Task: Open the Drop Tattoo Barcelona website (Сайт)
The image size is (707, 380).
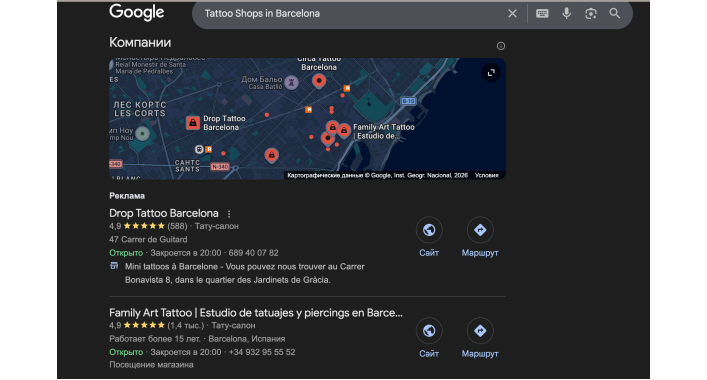Action: (x=429, y=238)
